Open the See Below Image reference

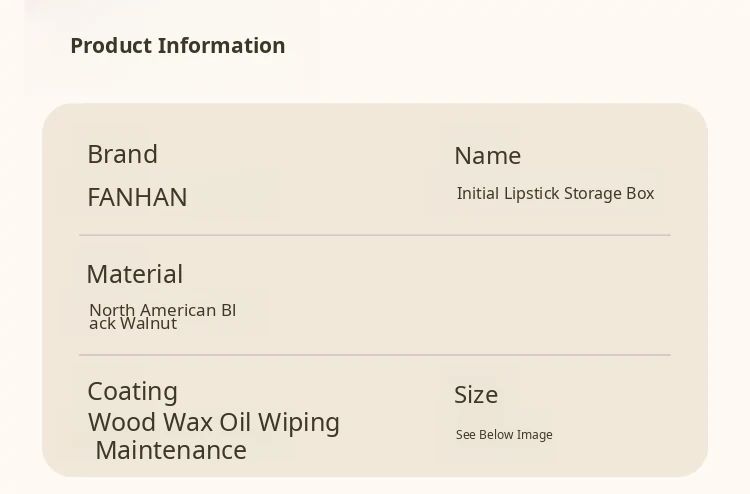504,435
